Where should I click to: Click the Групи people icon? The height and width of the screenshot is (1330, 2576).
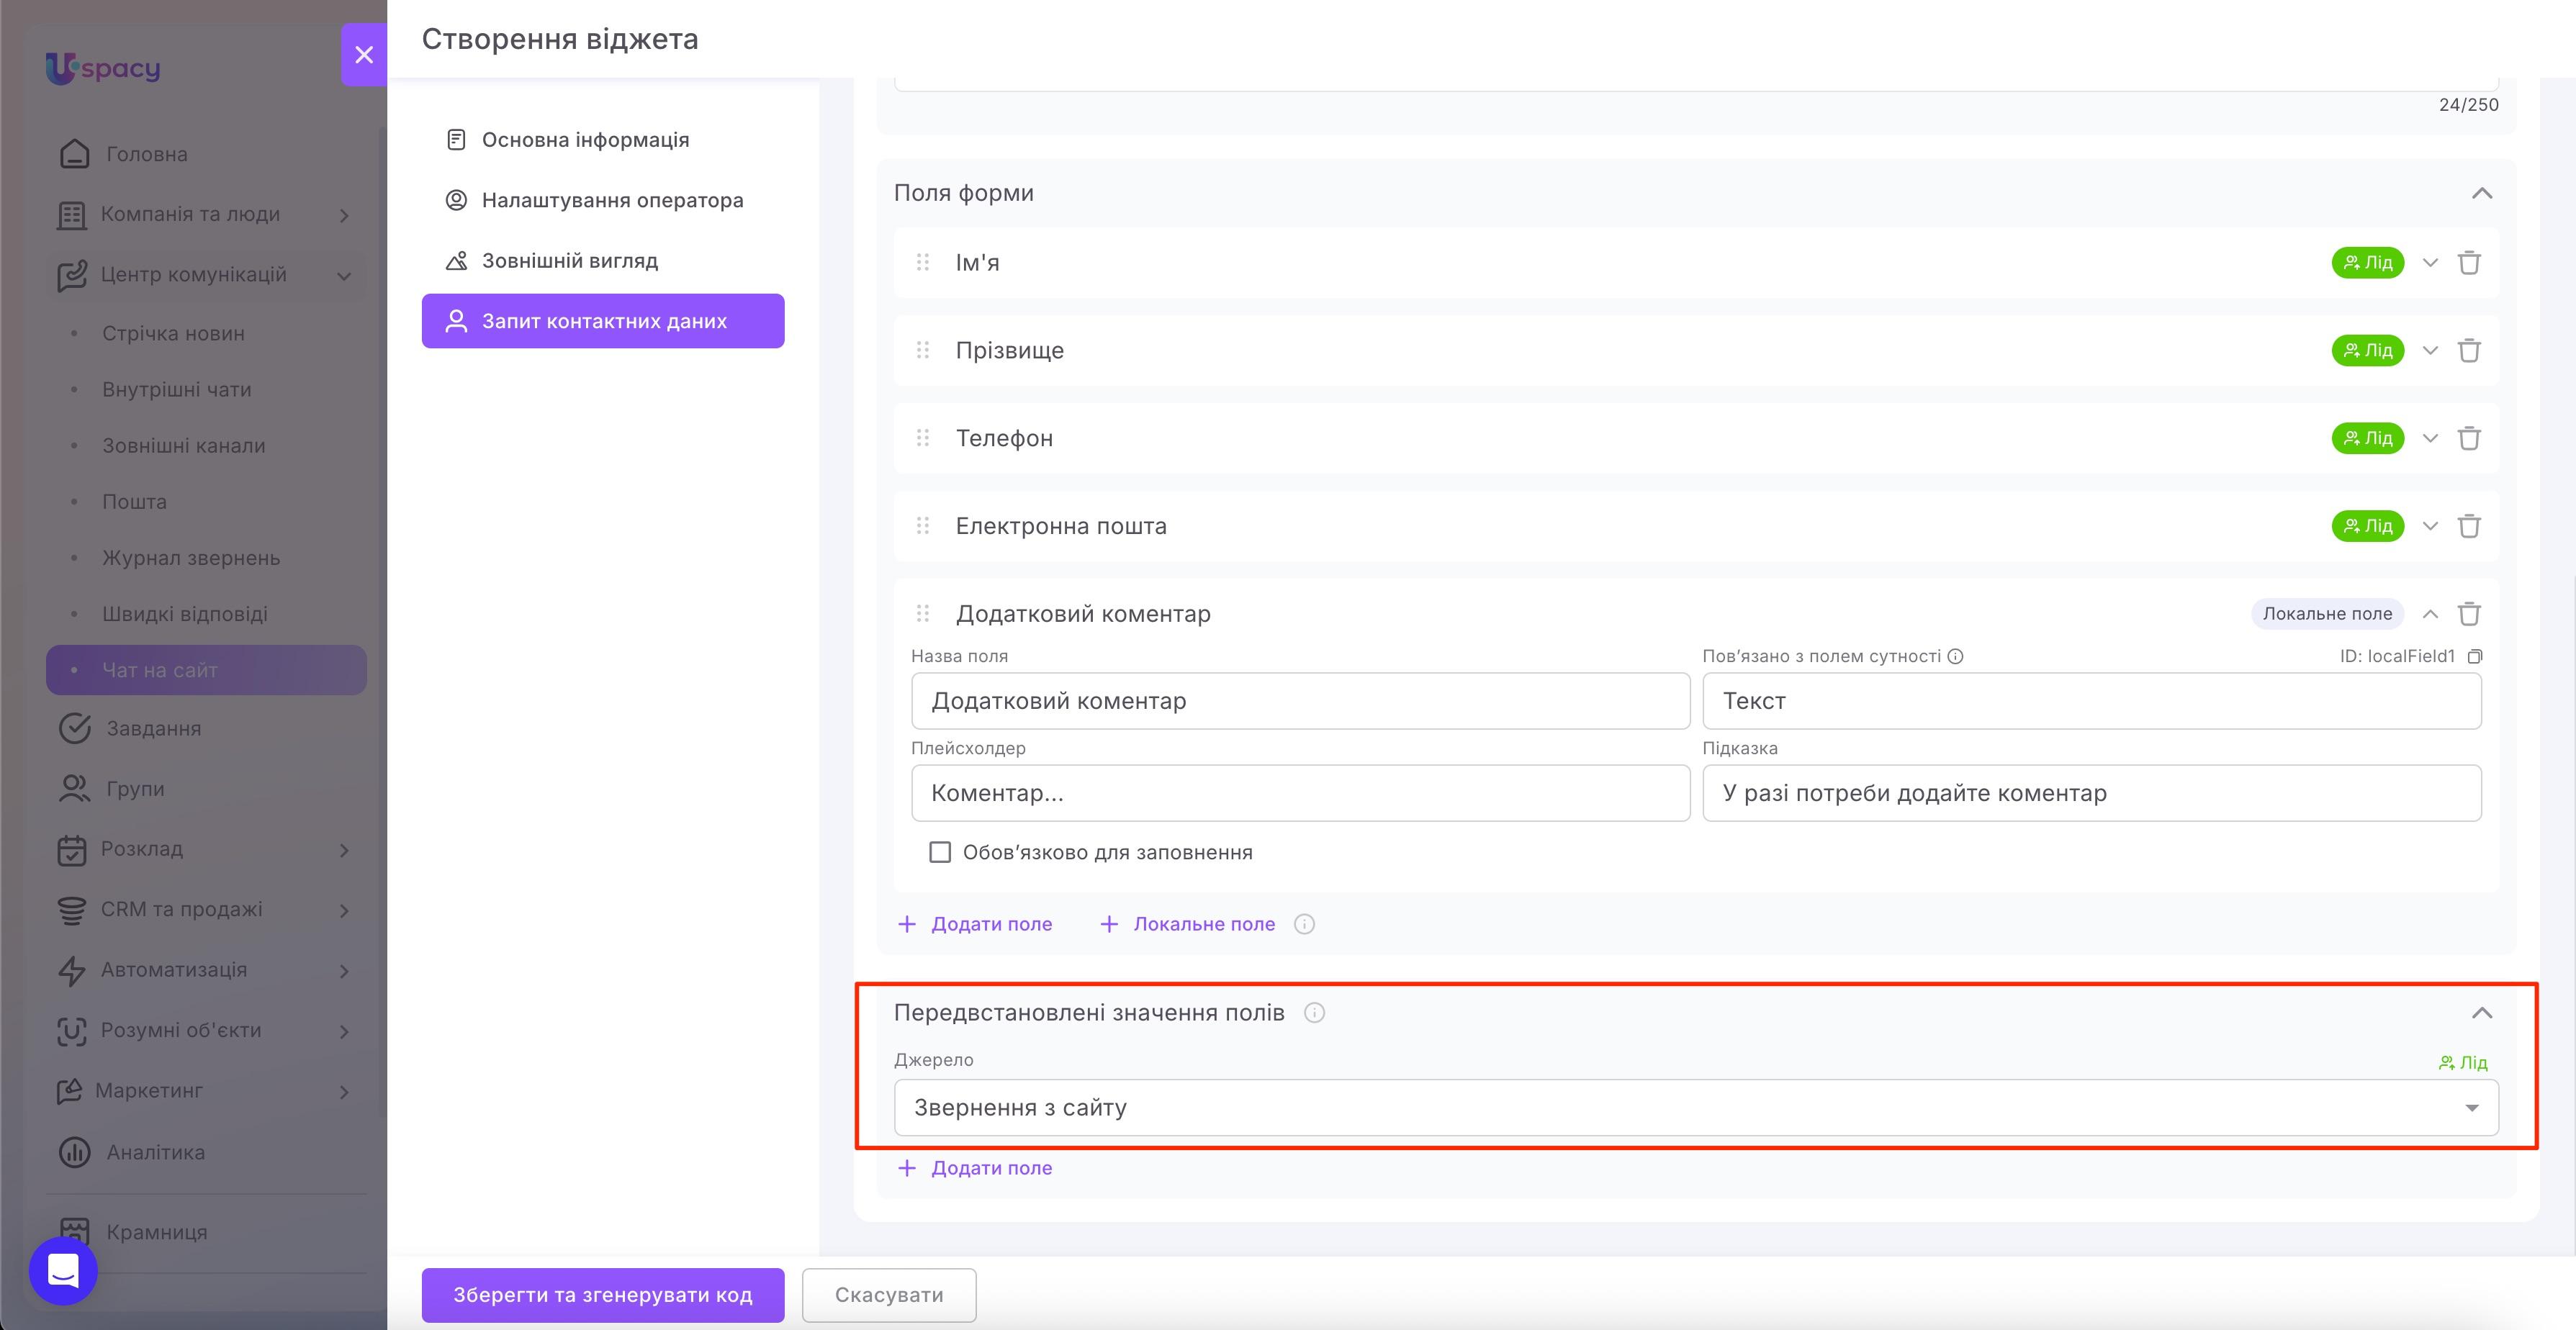(74, 789)
